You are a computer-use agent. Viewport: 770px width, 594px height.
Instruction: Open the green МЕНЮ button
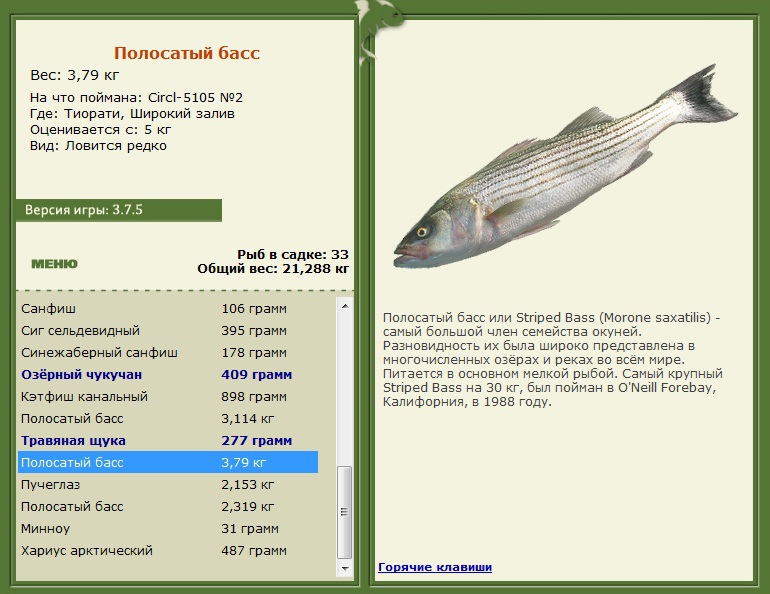54,264
